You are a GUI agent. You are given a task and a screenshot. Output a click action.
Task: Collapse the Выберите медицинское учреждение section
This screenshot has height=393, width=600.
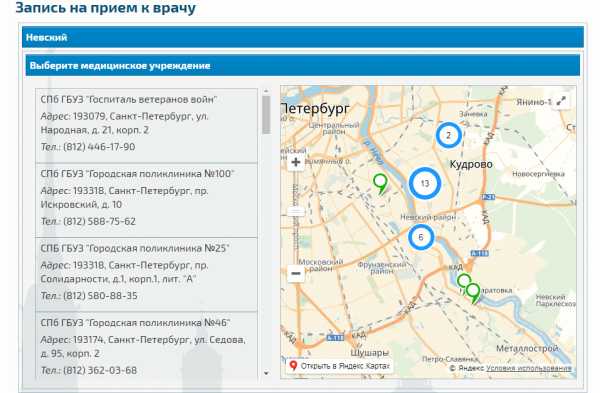click(x=303, y=65)
